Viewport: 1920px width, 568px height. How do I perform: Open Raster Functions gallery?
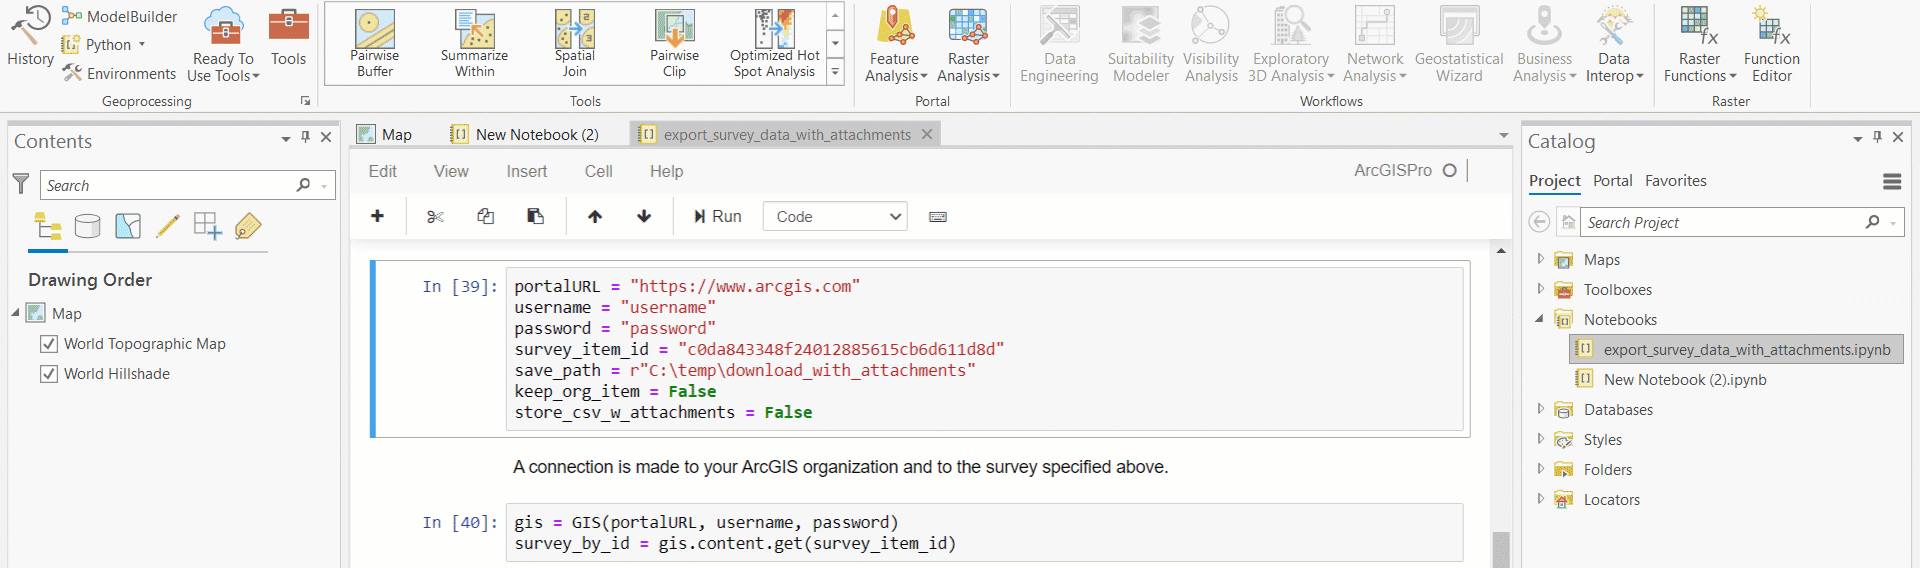coord(1700,45)
